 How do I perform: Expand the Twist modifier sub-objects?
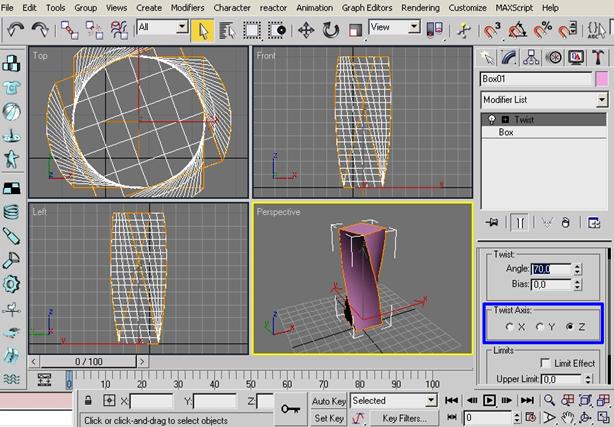point(505,118)
